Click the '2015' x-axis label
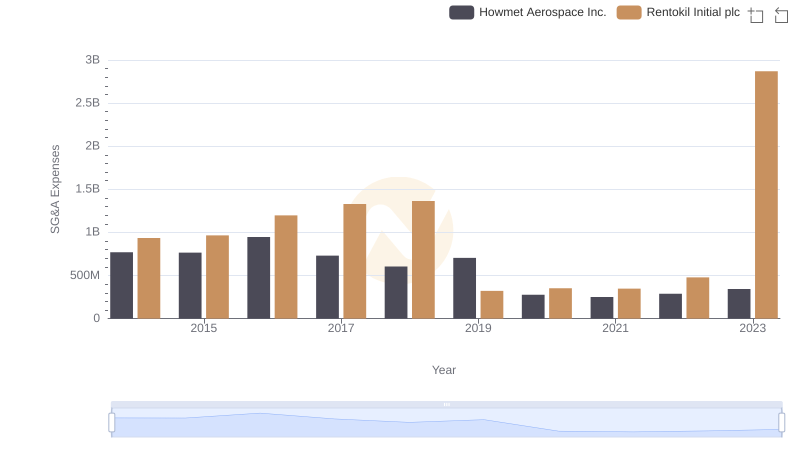The height and width of the screenshot is (461, 800). [x=204, y=328]
